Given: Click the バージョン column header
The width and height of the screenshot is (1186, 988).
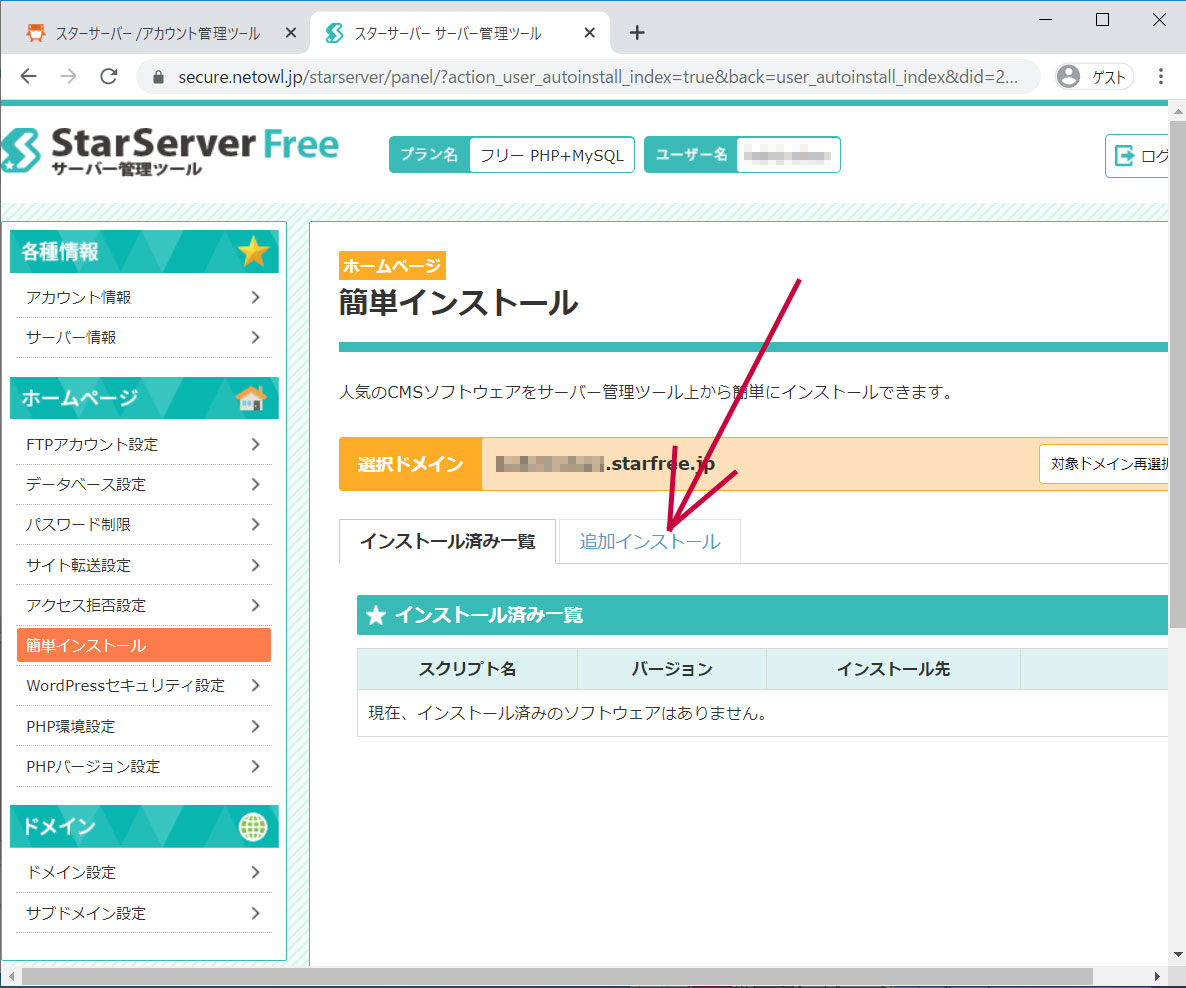Looking at the screenshot, I should (672, 669).
